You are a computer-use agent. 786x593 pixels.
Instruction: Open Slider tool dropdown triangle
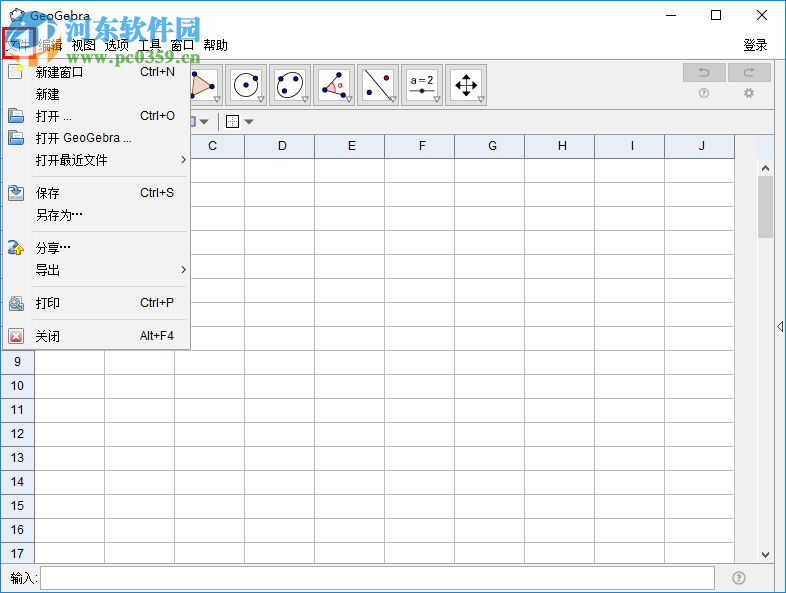point(437,99)
